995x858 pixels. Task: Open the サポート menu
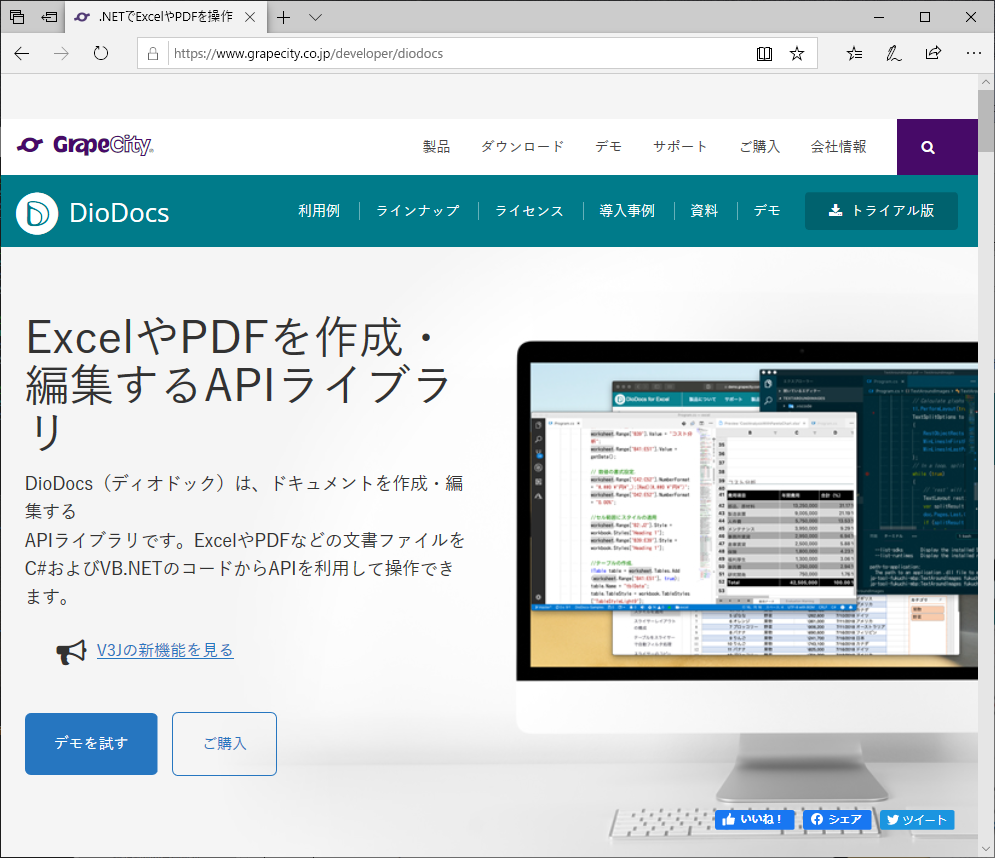point(680,147)
